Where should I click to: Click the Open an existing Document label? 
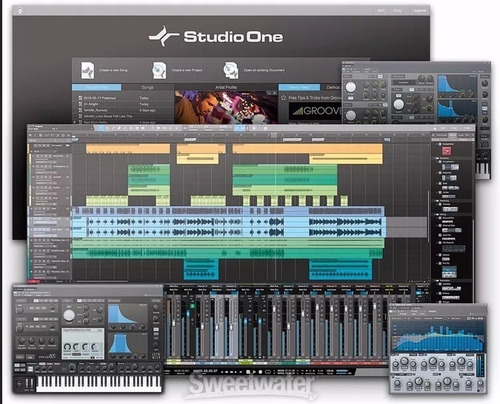click(x=264, y=70)
